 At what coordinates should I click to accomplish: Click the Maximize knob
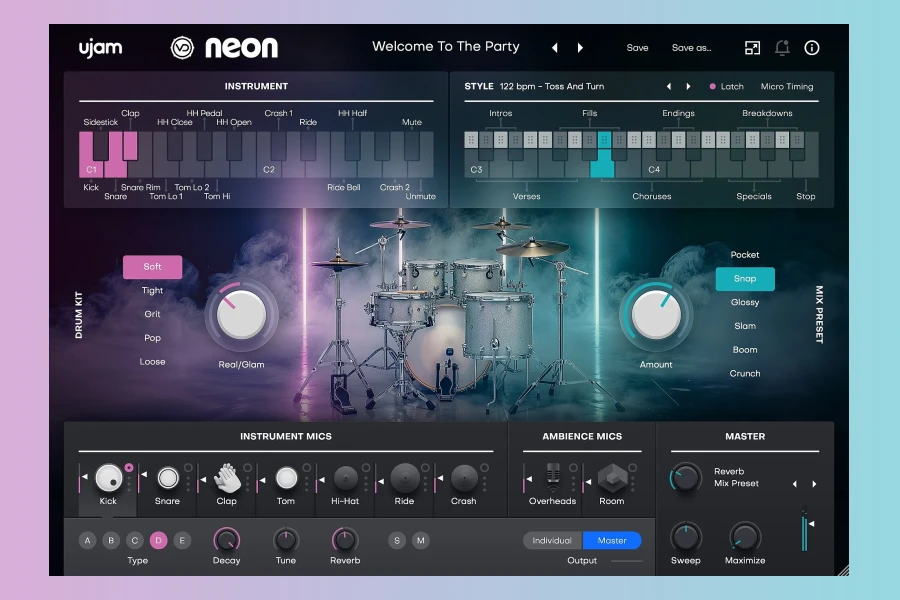(x=744, y=538)
